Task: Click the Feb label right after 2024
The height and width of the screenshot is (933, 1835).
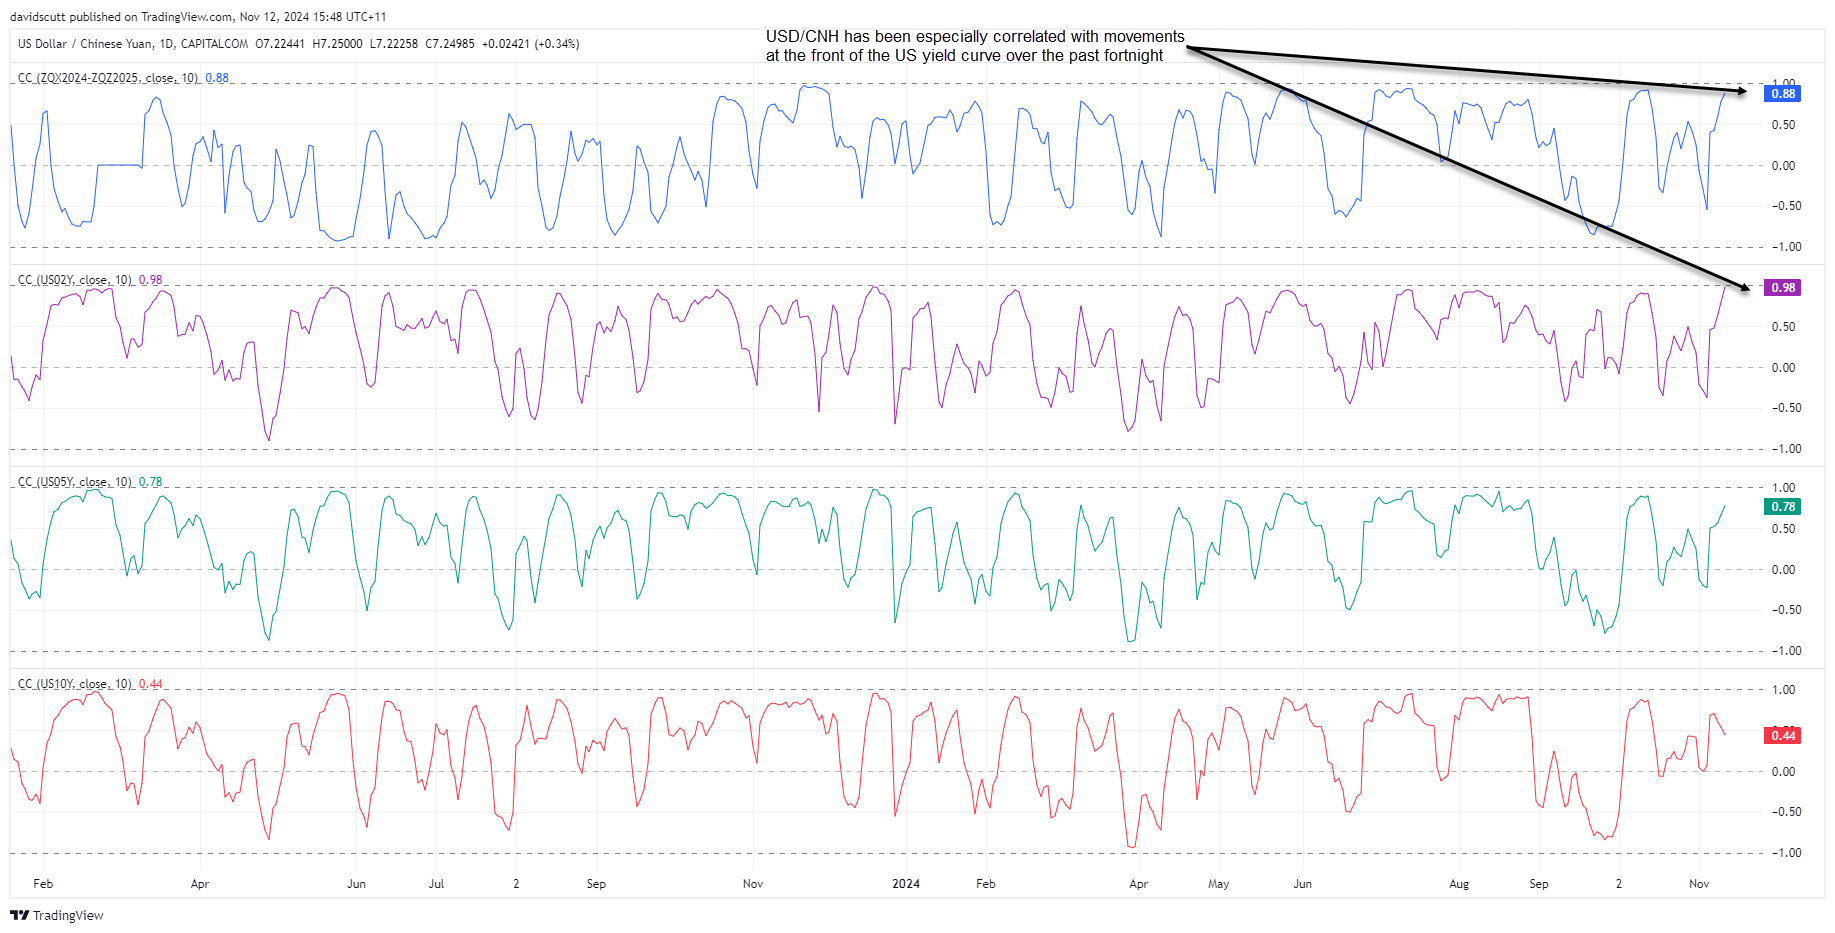Action: pyautogui.click(x=986, y=884)
